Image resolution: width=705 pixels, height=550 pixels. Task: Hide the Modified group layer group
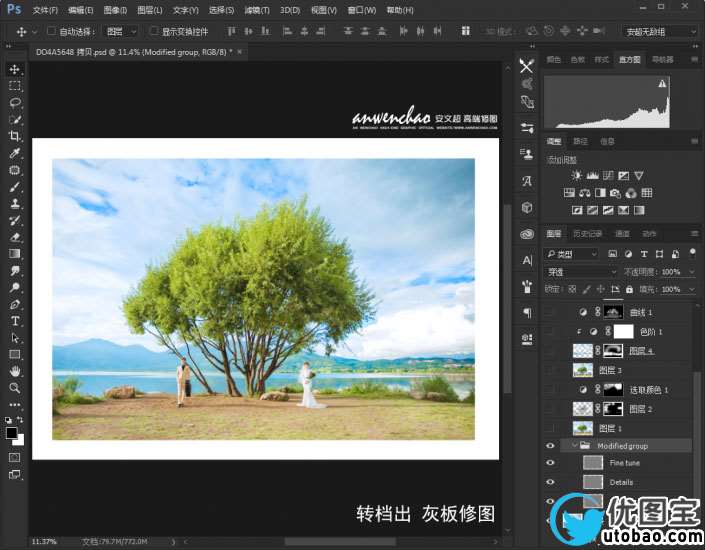point(550,446)
